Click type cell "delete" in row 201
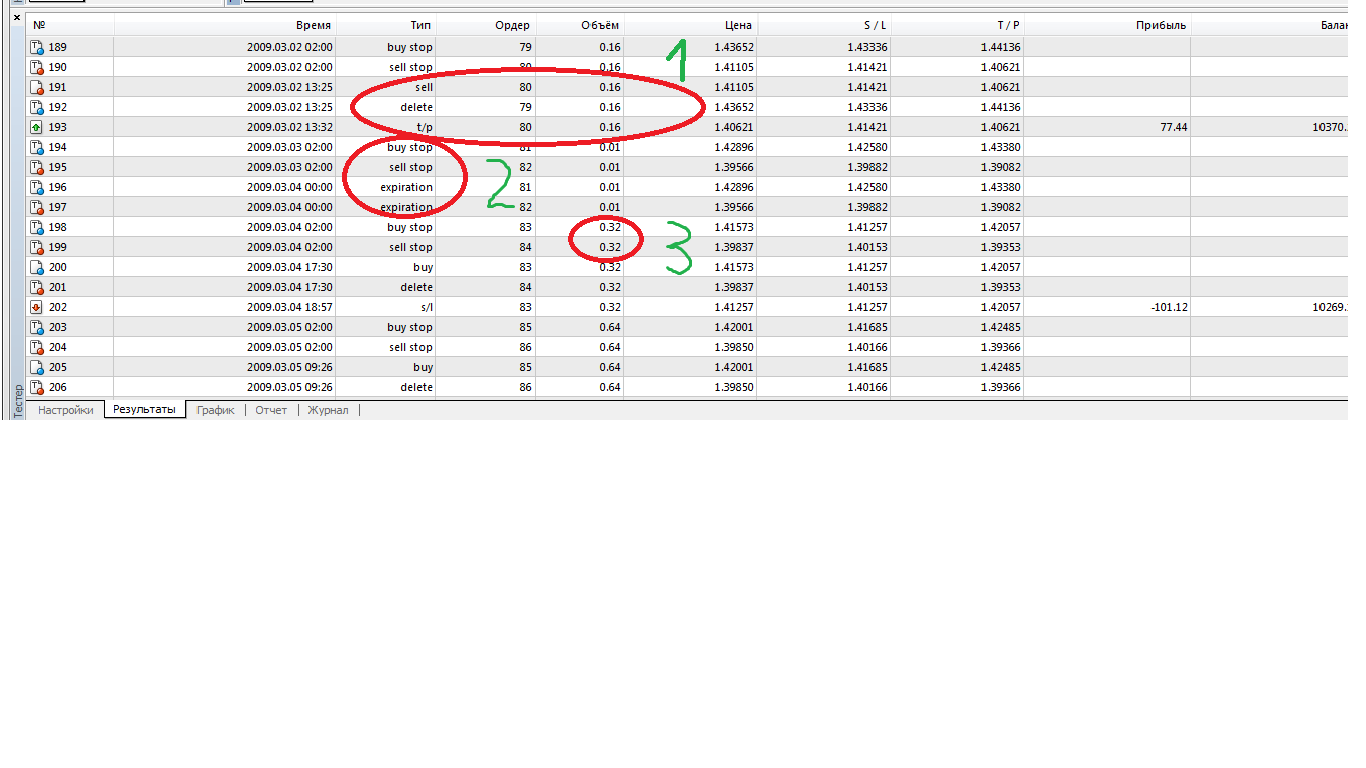The width and height of the screenshot is (1366, 768). pyautogui.click(x=416, y=287)
